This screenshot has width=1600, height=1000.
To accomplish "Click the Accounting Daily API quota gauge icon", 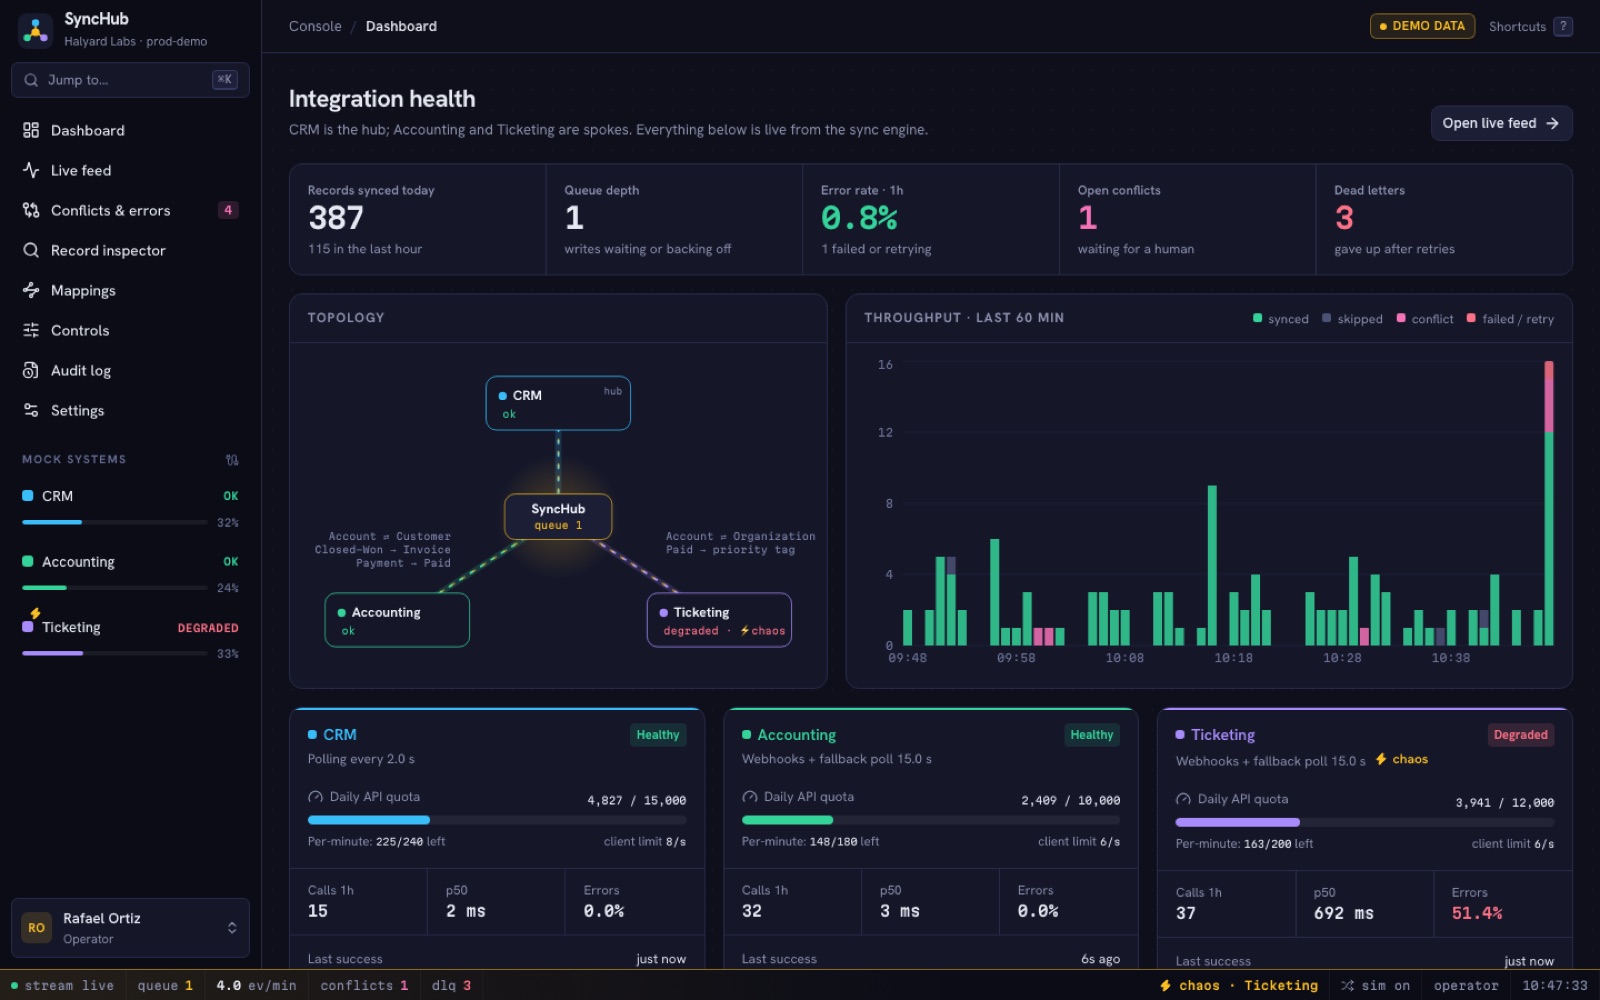I will 750,797.
